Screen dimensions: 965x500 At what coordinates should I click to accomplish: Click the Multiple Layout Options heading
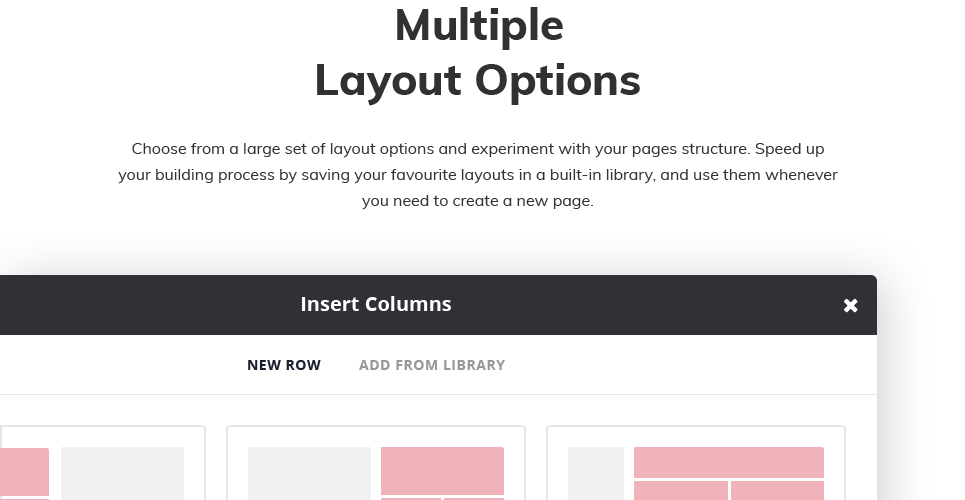478,53
